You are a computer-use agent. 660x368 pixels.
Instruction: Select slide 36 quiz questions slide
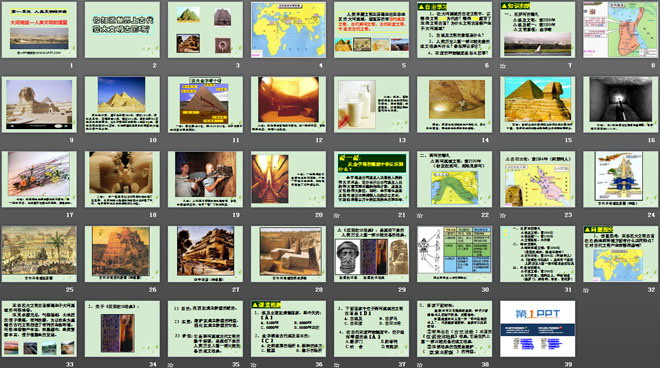click(x=289, y=329)
